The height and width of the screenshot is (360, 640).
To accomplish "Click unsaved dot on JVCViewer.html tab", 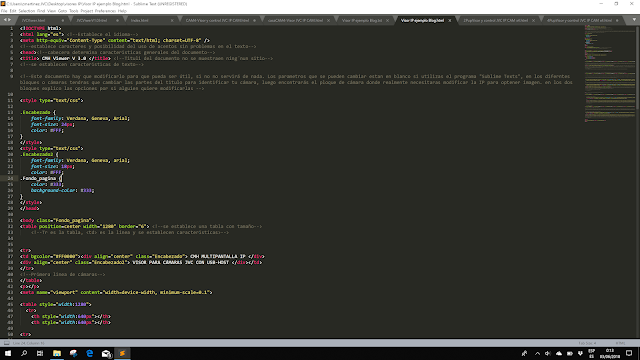I will click(62, 20).
